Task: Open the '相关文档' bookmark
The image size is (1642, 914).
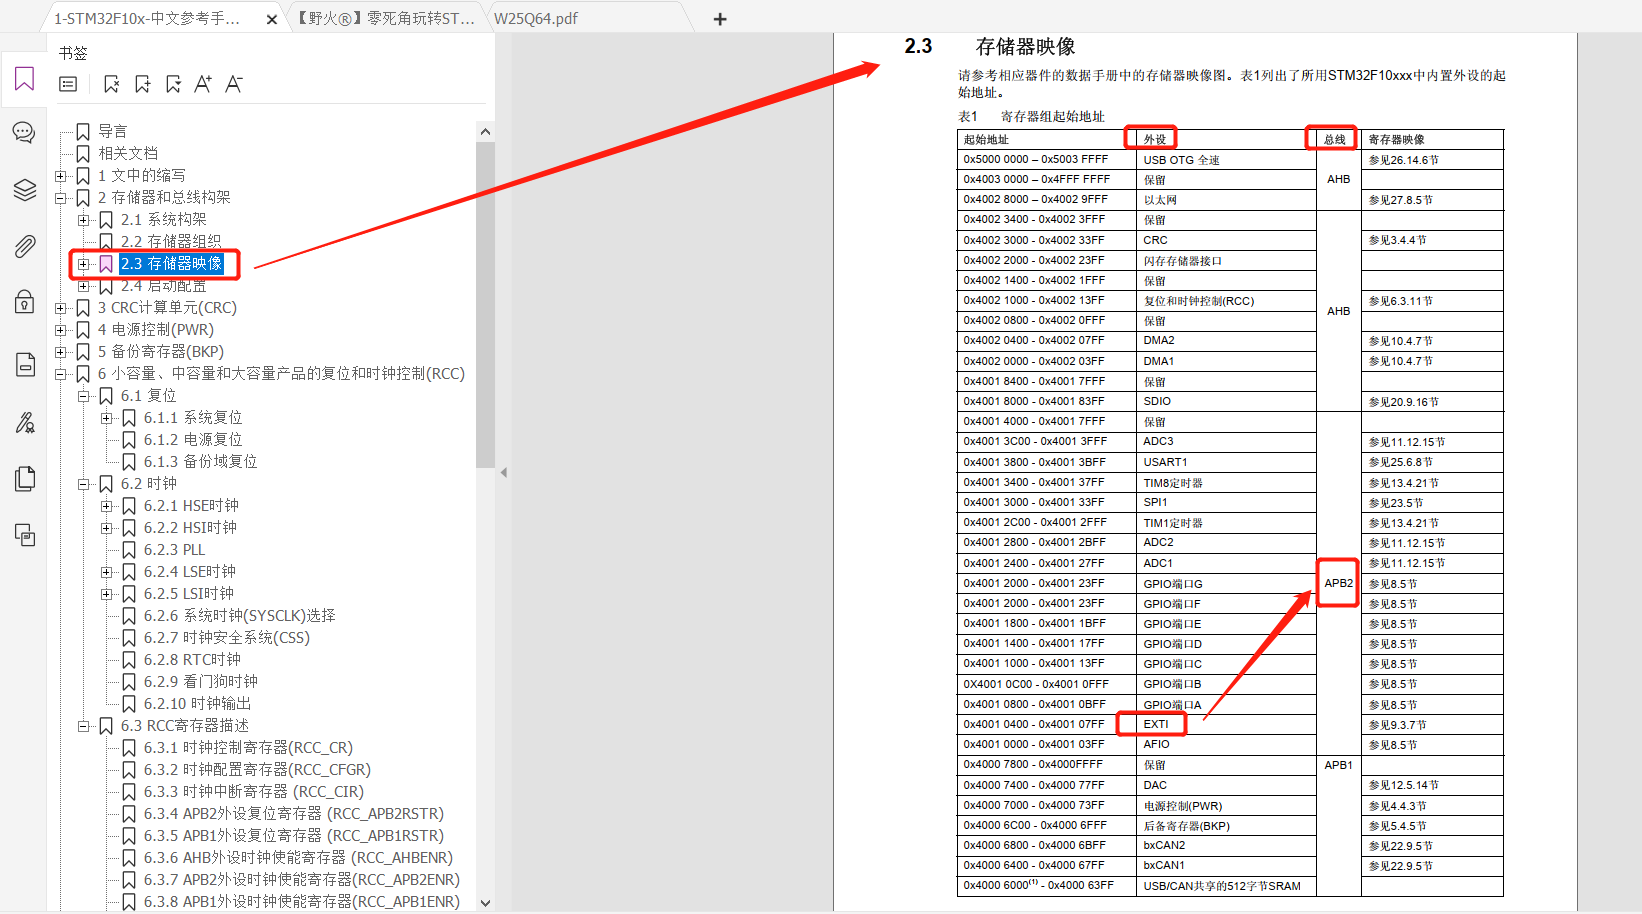Action: [128, 153]
